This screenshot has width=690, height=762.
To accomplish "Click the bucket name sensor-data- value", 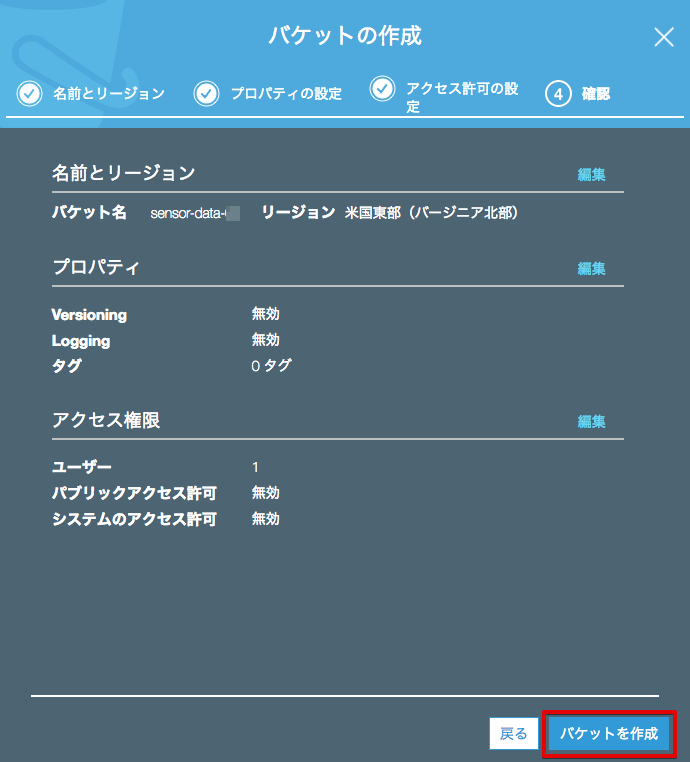I will (x=195, y=213).
